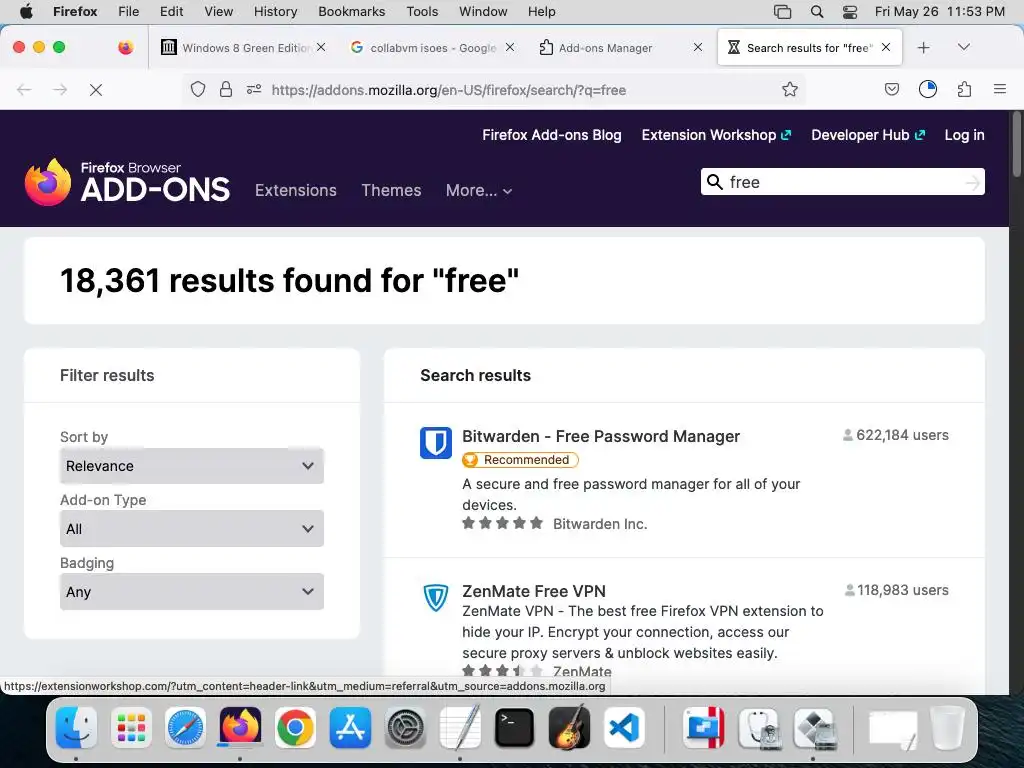
Task: Open Extension Workshop link
Action: (x=716, y=135)
